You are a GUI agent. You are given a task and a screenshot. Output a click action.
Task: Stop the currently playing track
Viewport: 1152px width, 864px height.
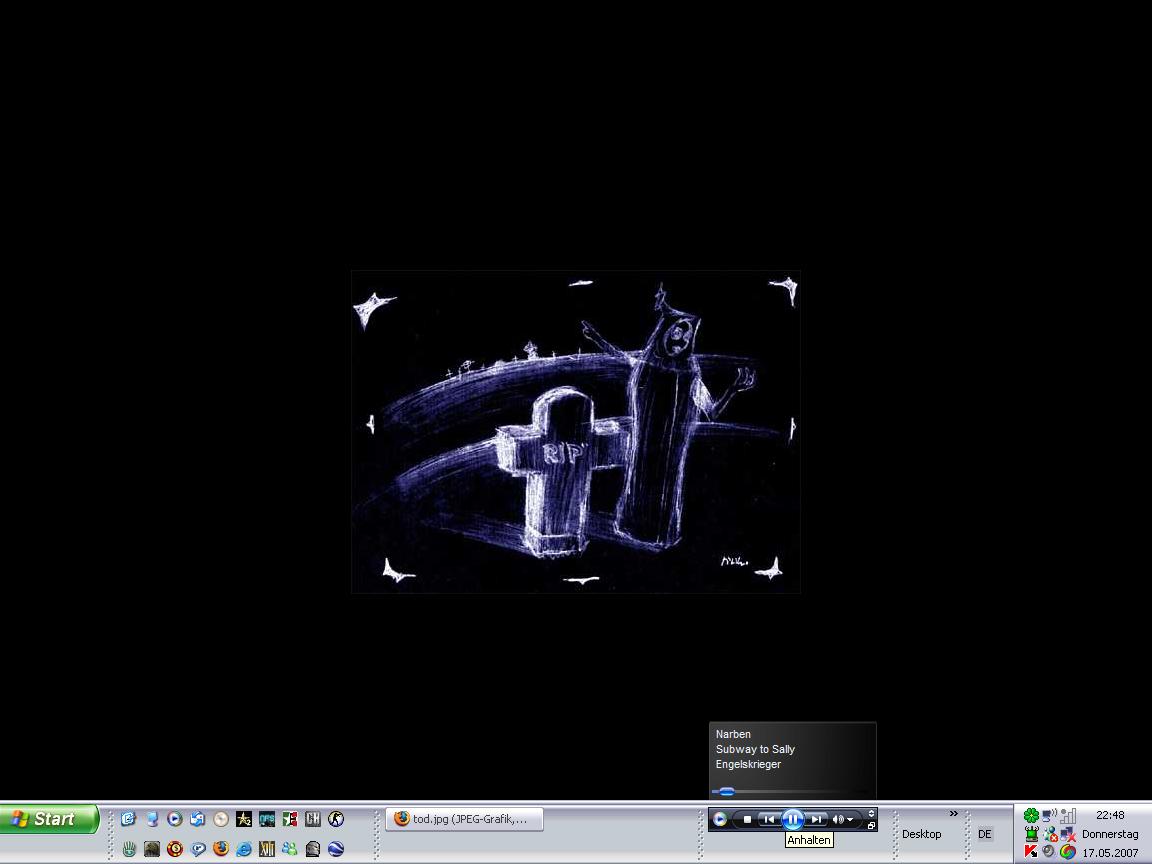747,819
